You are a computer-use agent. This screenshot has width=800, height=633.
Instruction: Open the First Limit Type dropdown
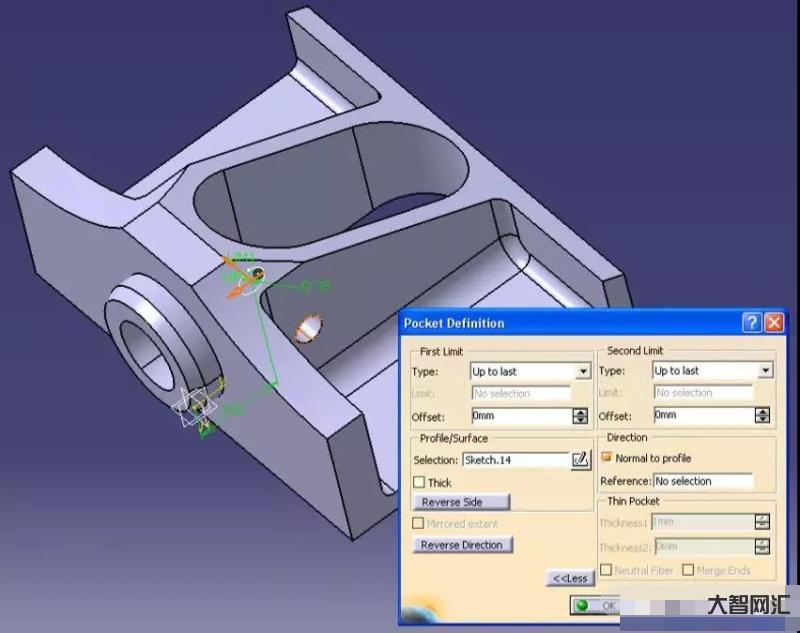point(583,371)
